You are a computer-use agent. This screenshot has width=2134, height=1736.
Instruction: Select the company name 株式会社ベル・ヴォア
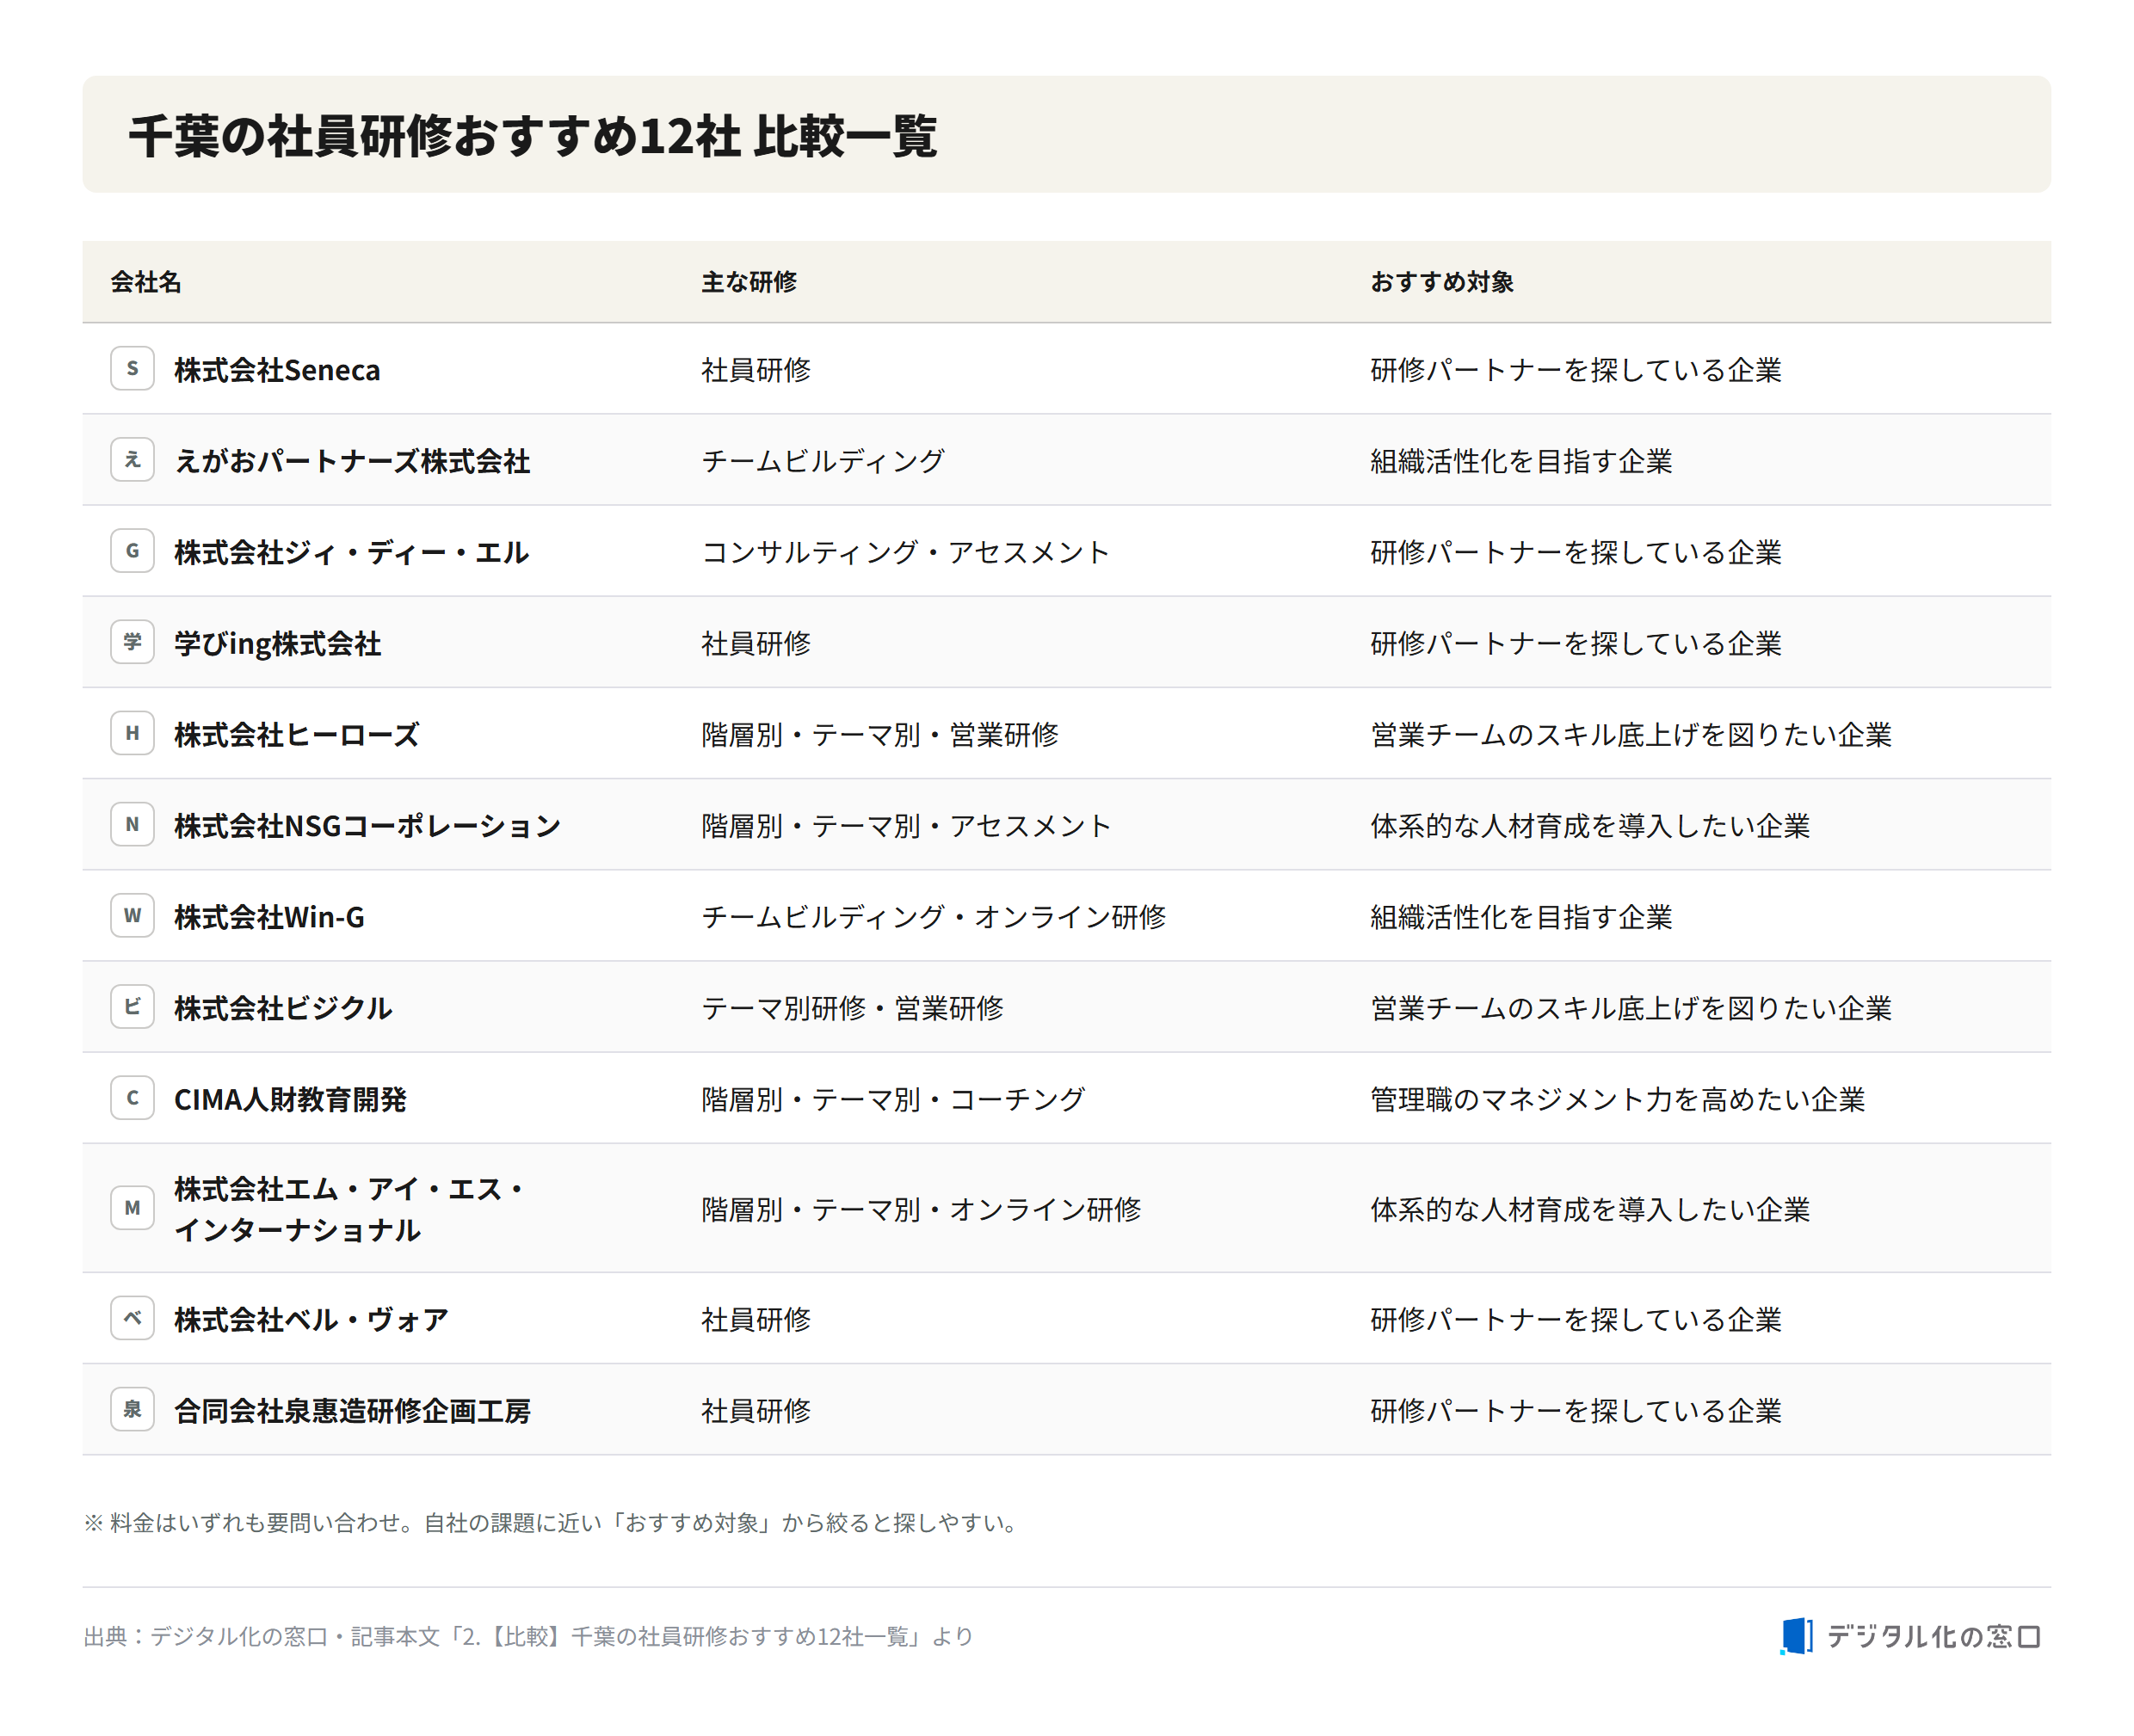(x=311, y=1320)
